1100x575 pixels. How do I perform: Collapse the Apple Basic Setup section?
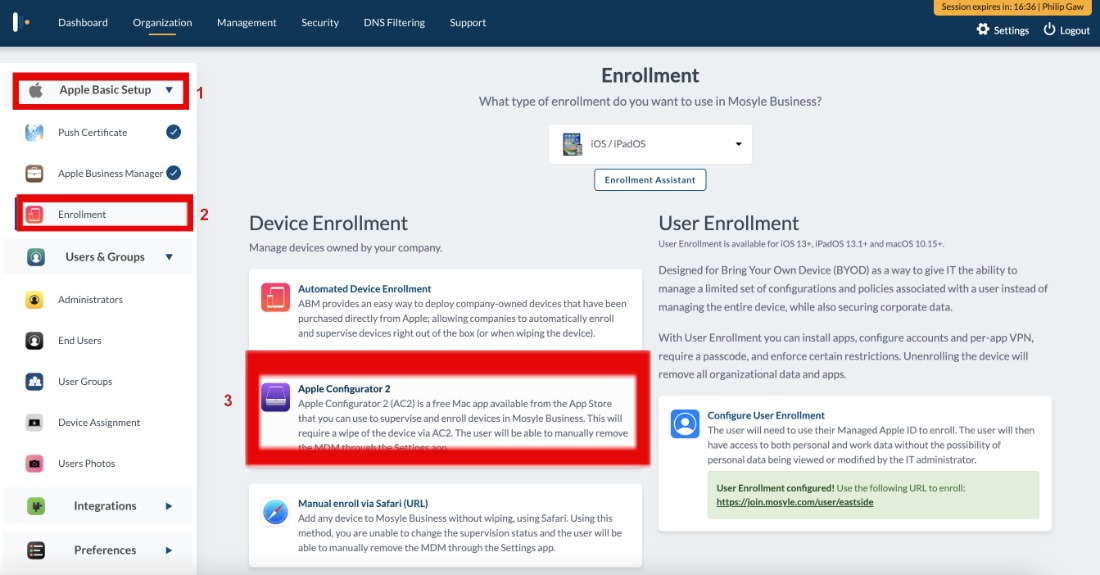pos(169,90)
